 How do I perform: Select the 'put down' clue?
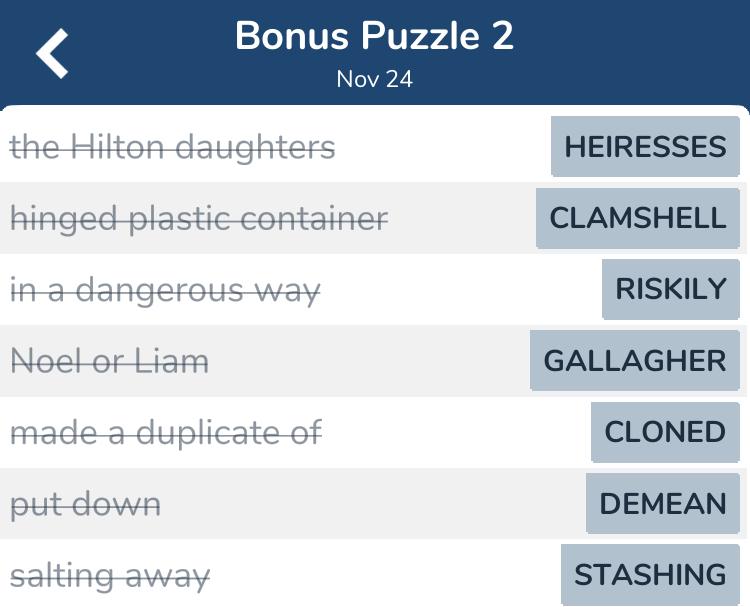(85, 504)
